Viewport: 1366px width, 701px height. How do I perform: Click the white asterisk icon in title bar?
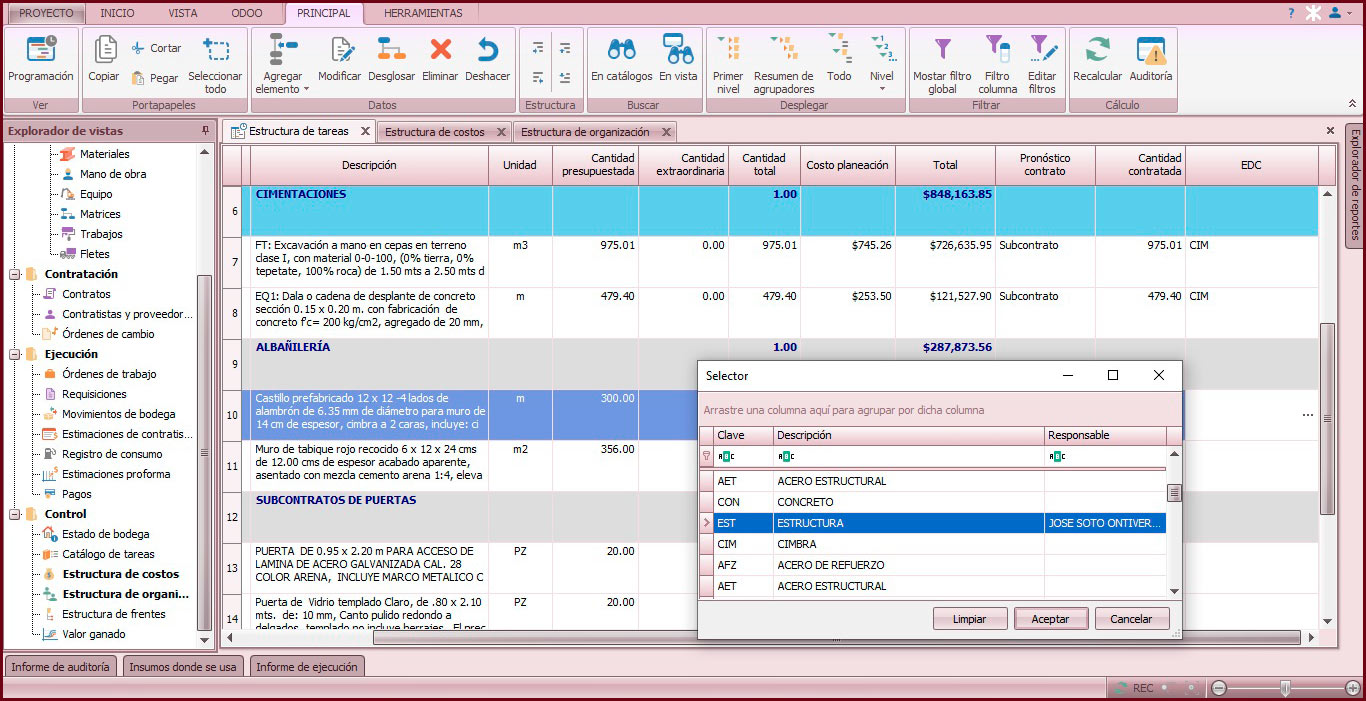coord(1313,13)
